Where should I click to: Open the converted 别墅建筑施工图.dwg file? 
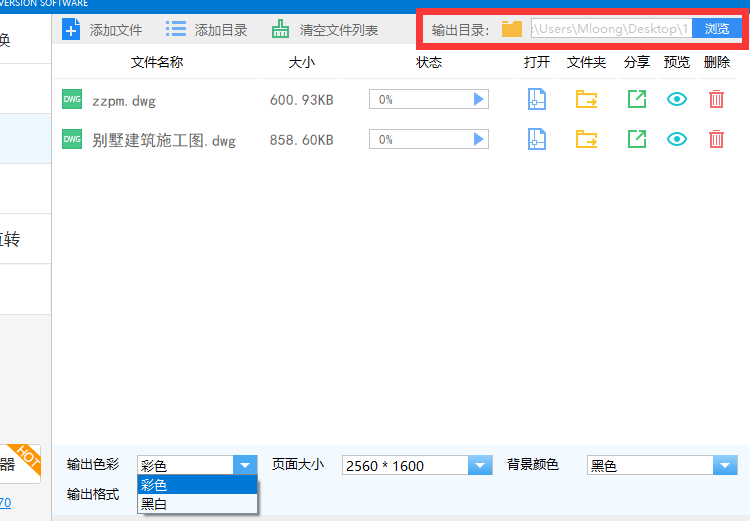tap(537, 139)
